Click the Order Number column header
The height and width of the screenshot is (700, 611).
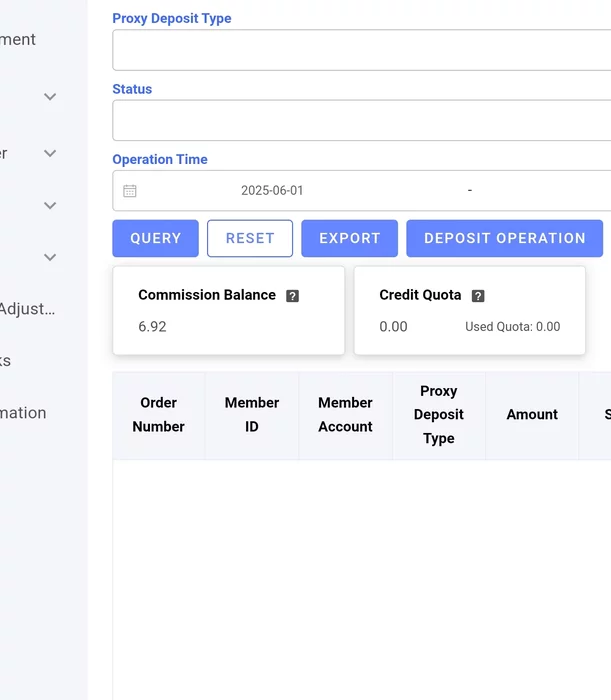coord(158,415)
